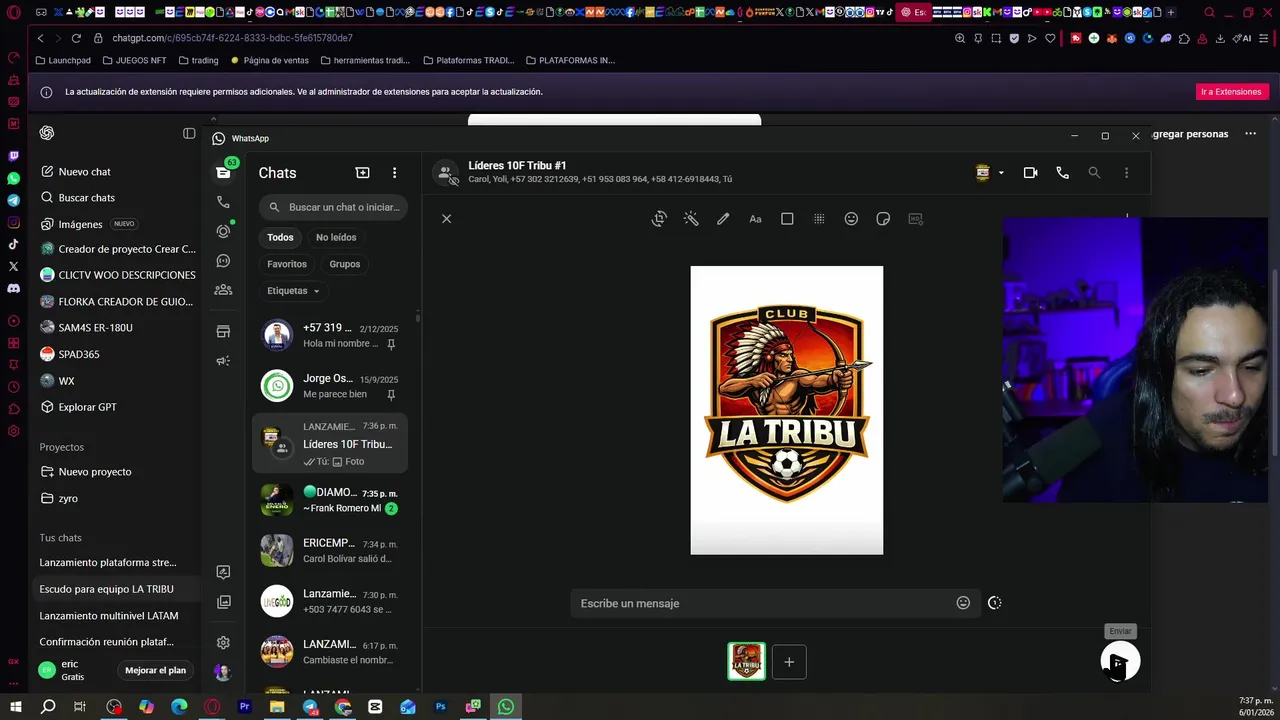
Task: Add a sticker to the image
Action: [x=883, y=219]
